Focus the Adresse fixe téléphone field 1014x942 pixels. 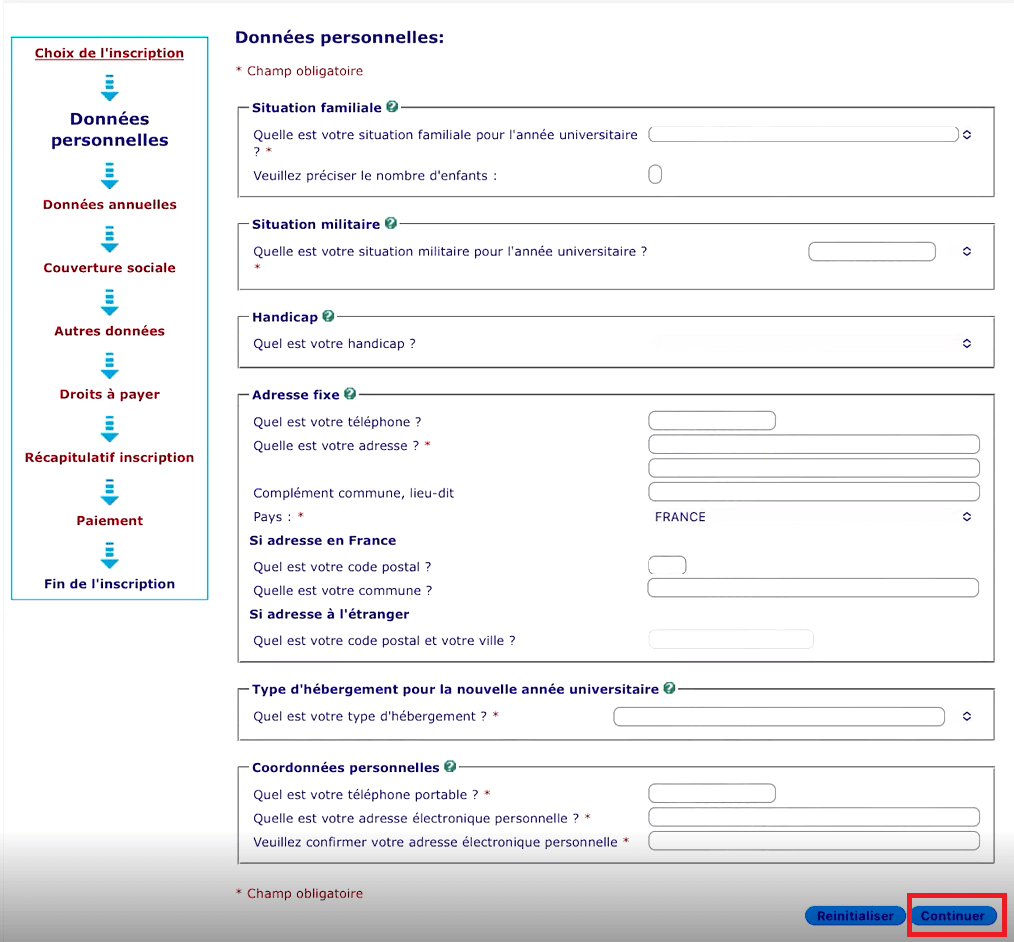[712, 421]
